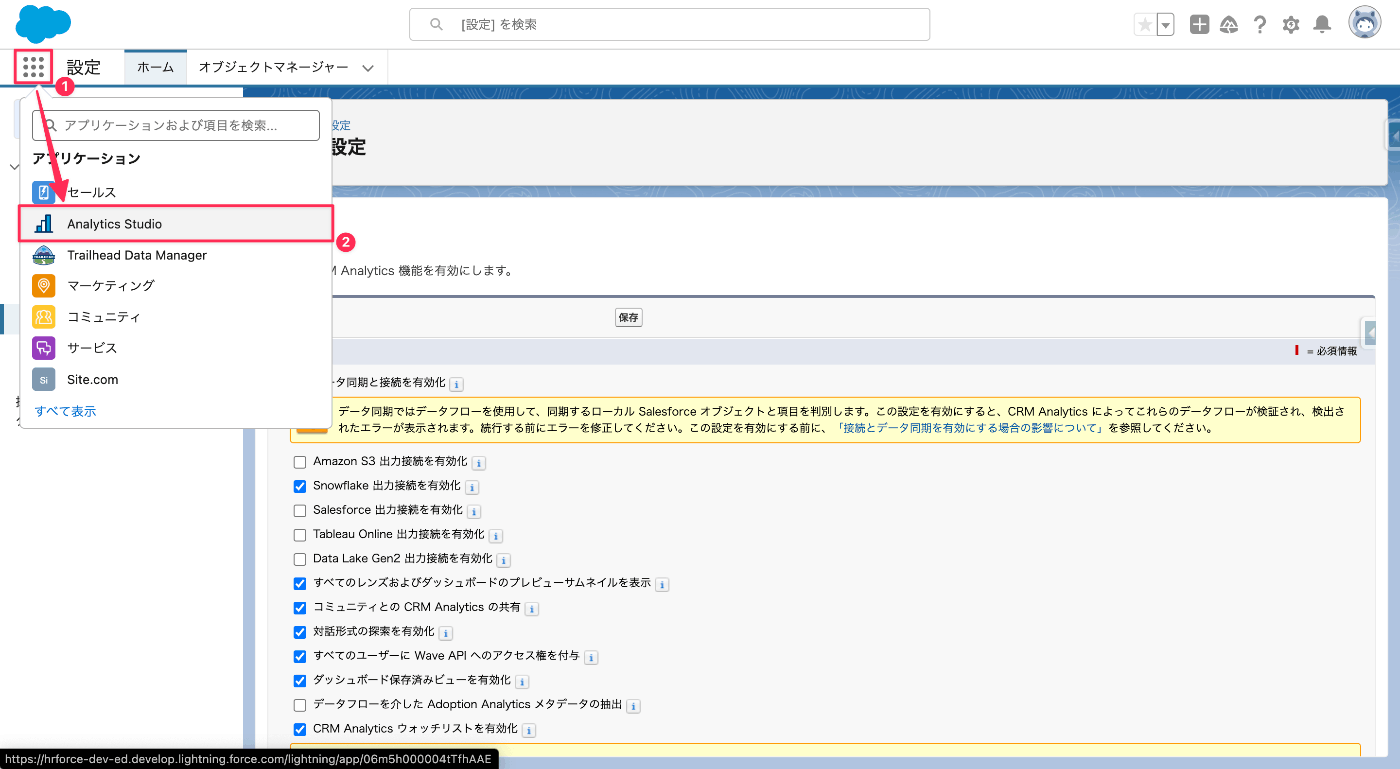Click the Save button
The width and height of the screenshot is (1400, 769).
[629, 317]
